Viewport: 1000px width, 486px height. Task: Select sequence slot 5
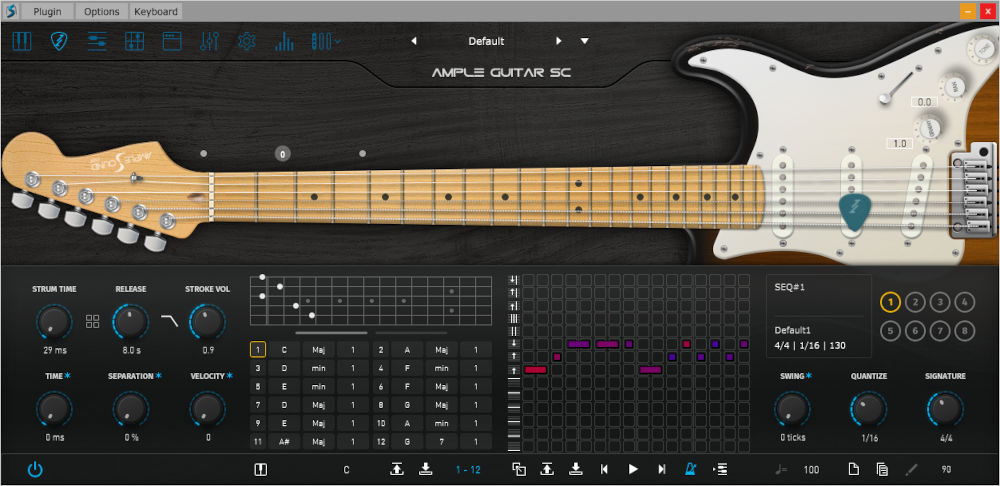(891, 330)
